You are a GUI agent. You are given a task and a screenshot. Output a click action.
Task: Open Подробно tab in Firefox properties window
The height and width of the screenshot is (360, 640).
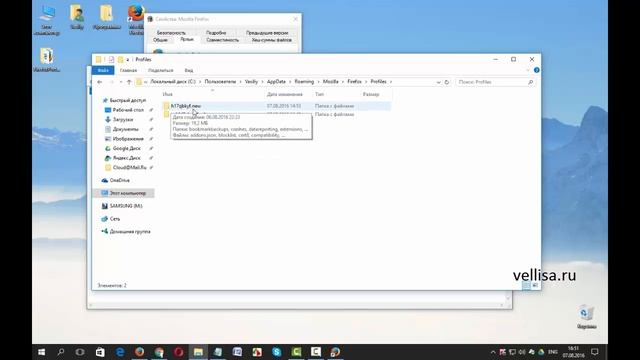click(216, 33)
